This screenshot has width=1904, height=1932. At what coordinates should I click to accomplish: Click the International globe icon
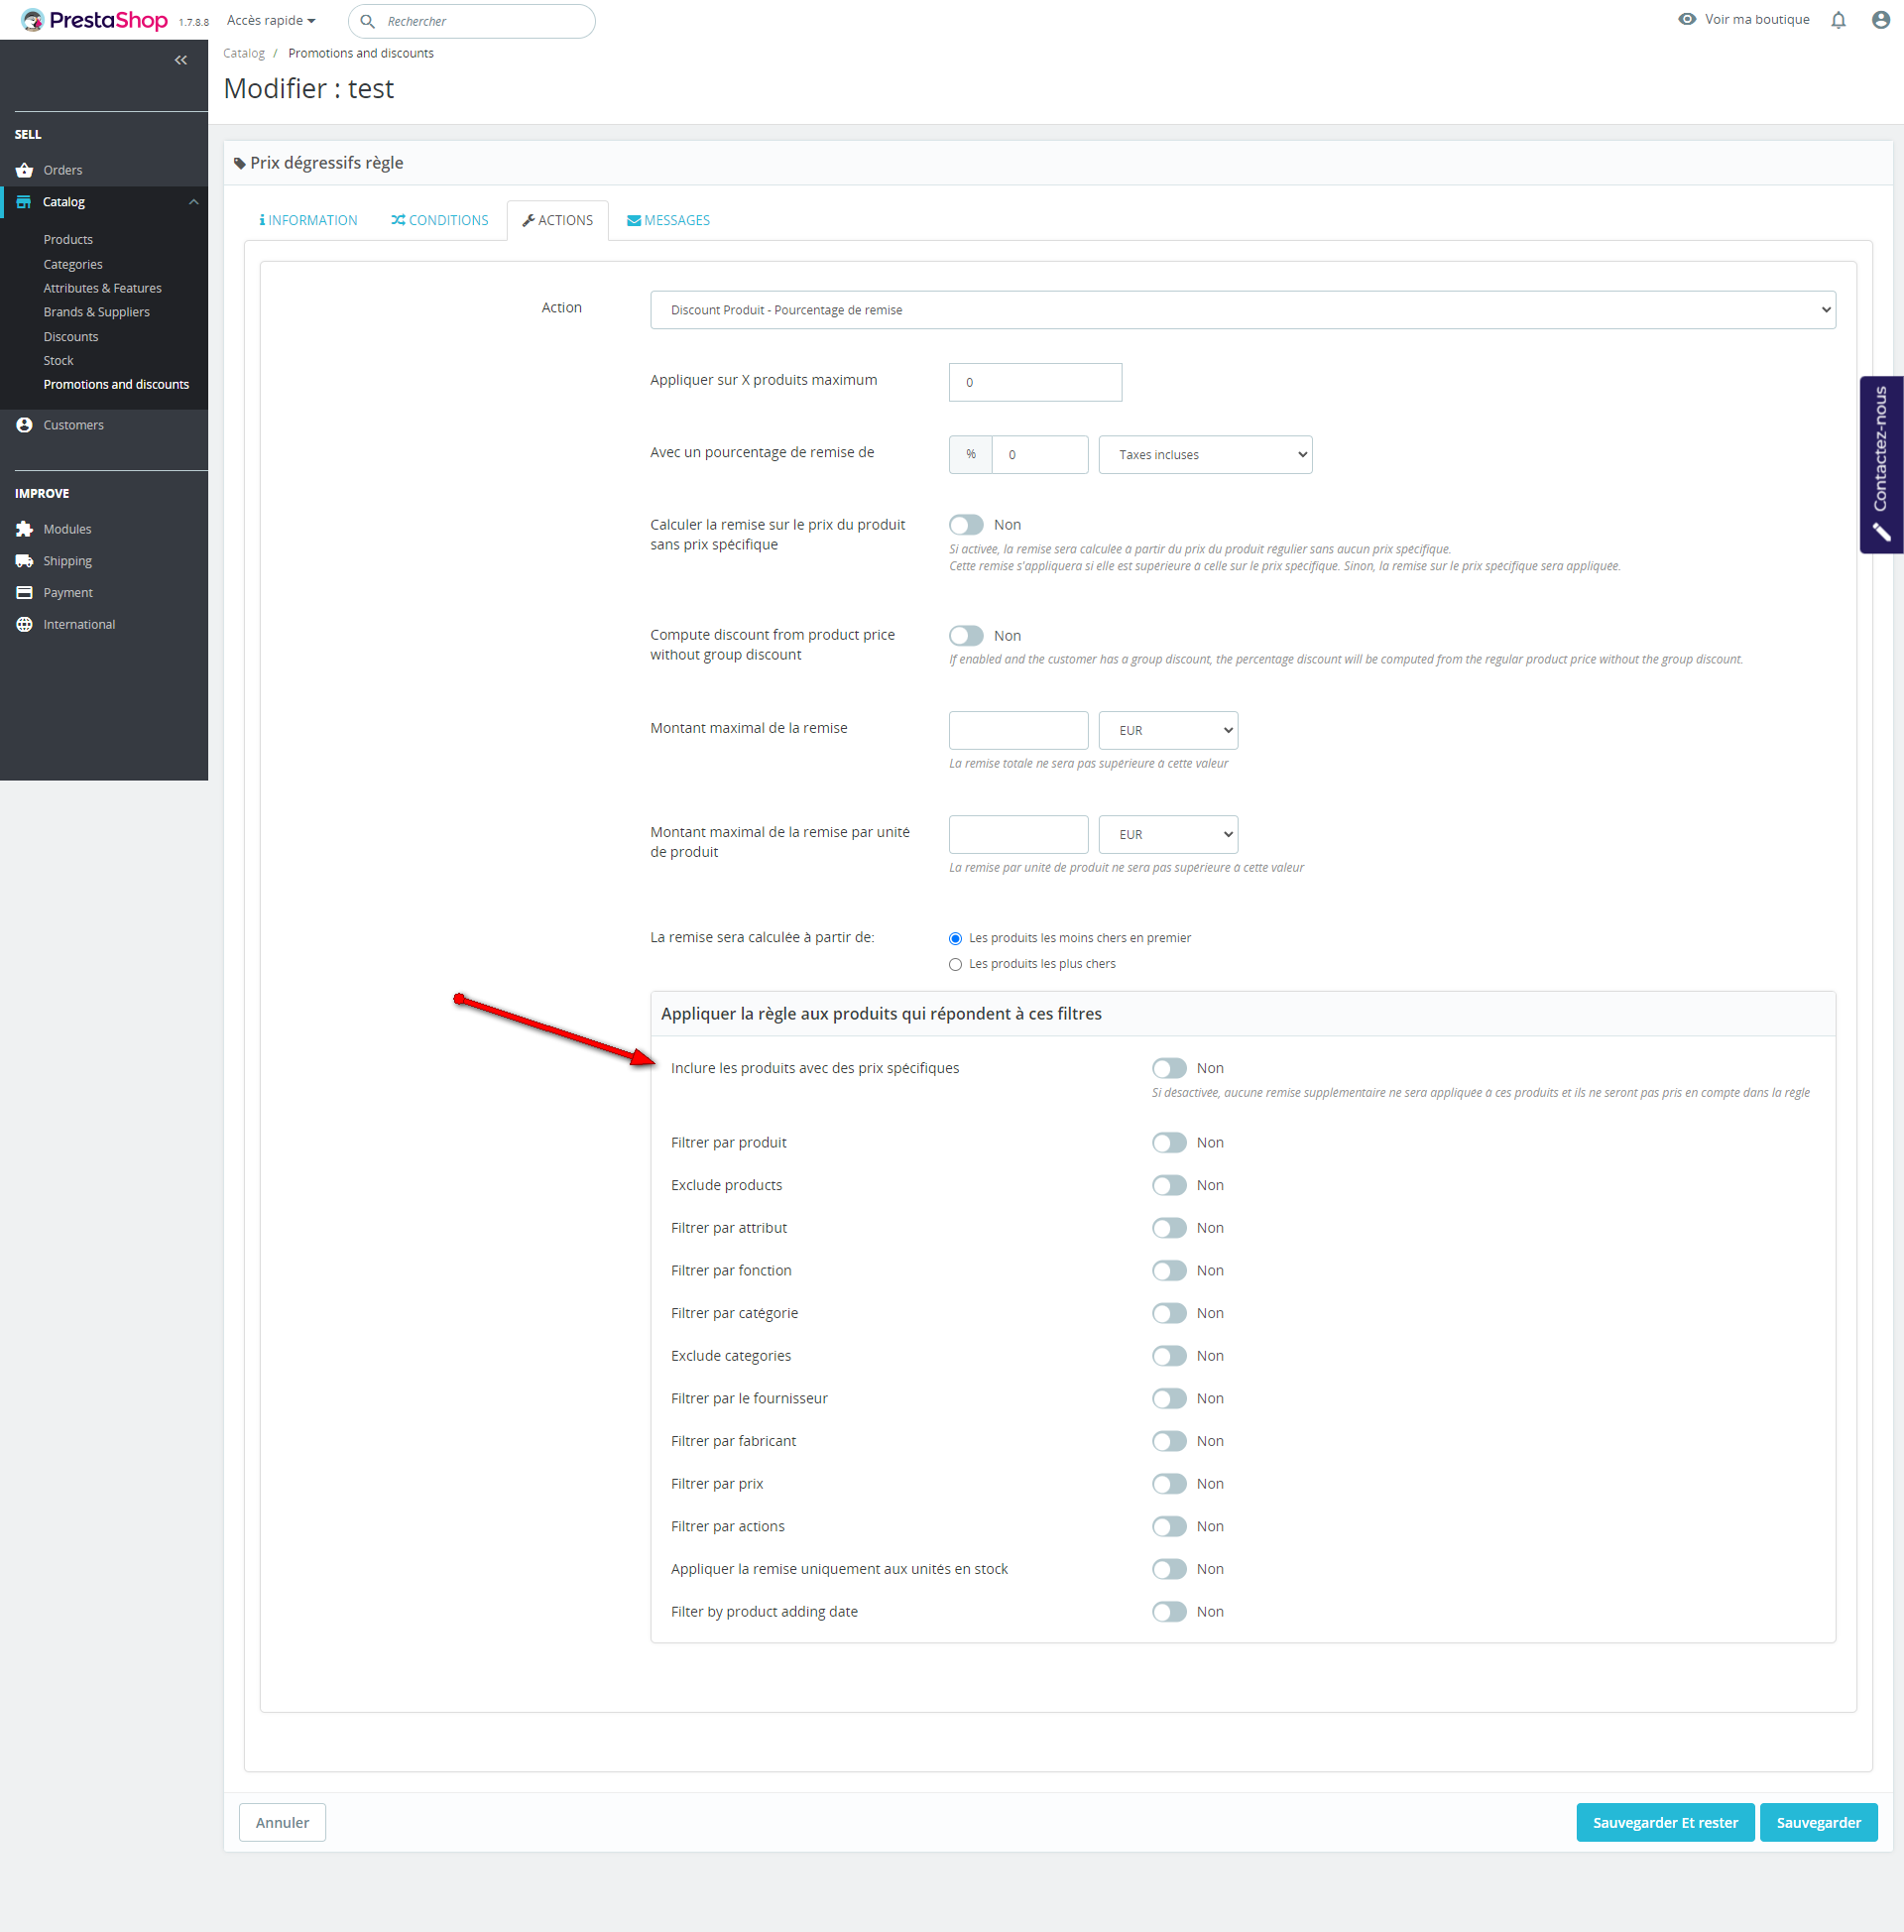tap(25, 624)
